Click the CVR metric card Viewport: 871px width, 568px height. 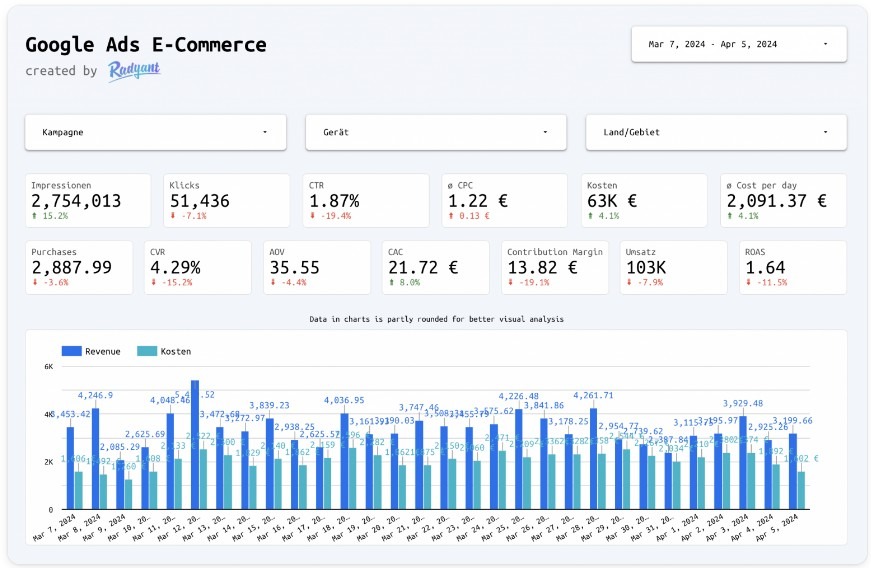click(x=197, y=267)
